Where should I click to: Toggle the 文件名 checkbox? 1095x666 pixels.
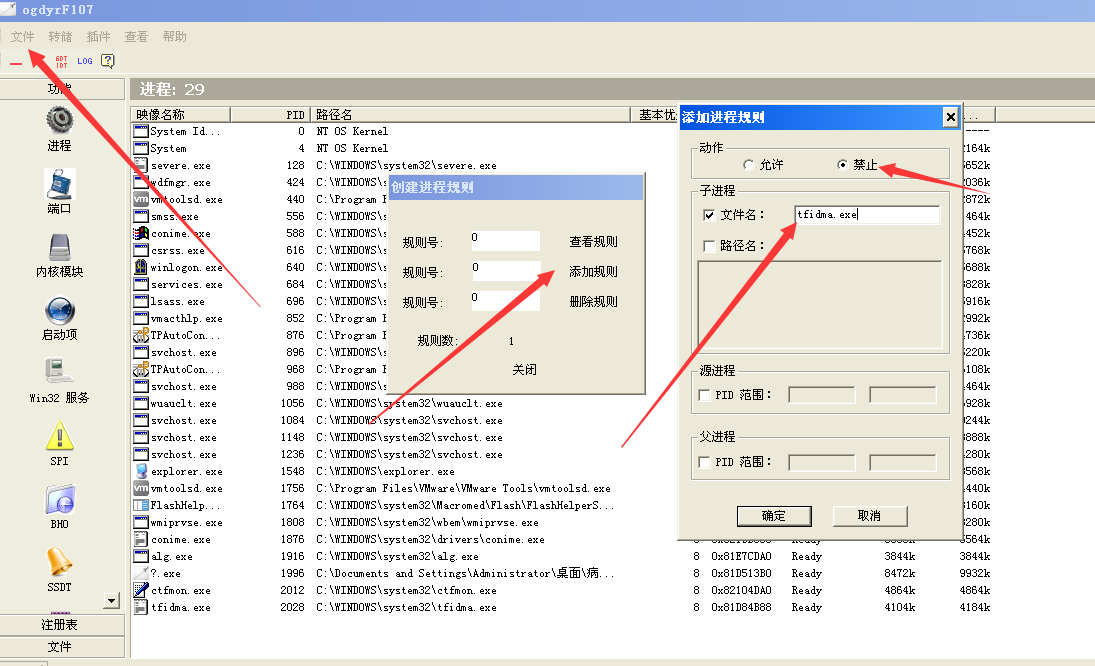(x=709, y=215)
